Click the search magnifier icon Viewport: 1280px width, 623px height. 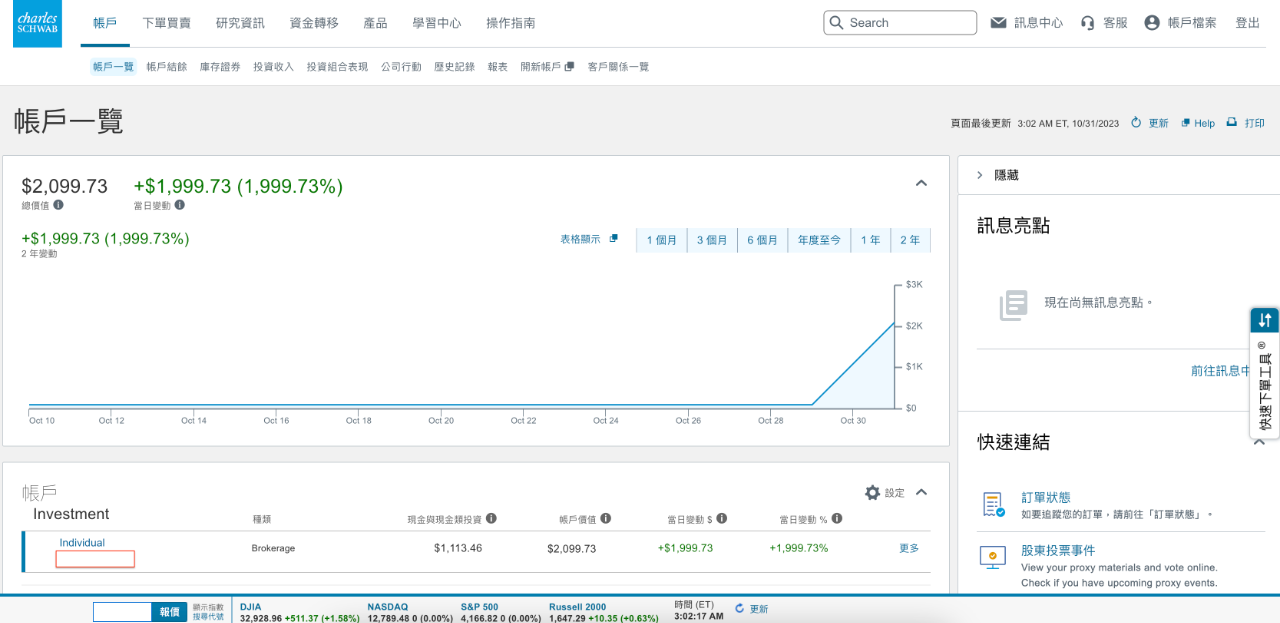pos(836,23)
